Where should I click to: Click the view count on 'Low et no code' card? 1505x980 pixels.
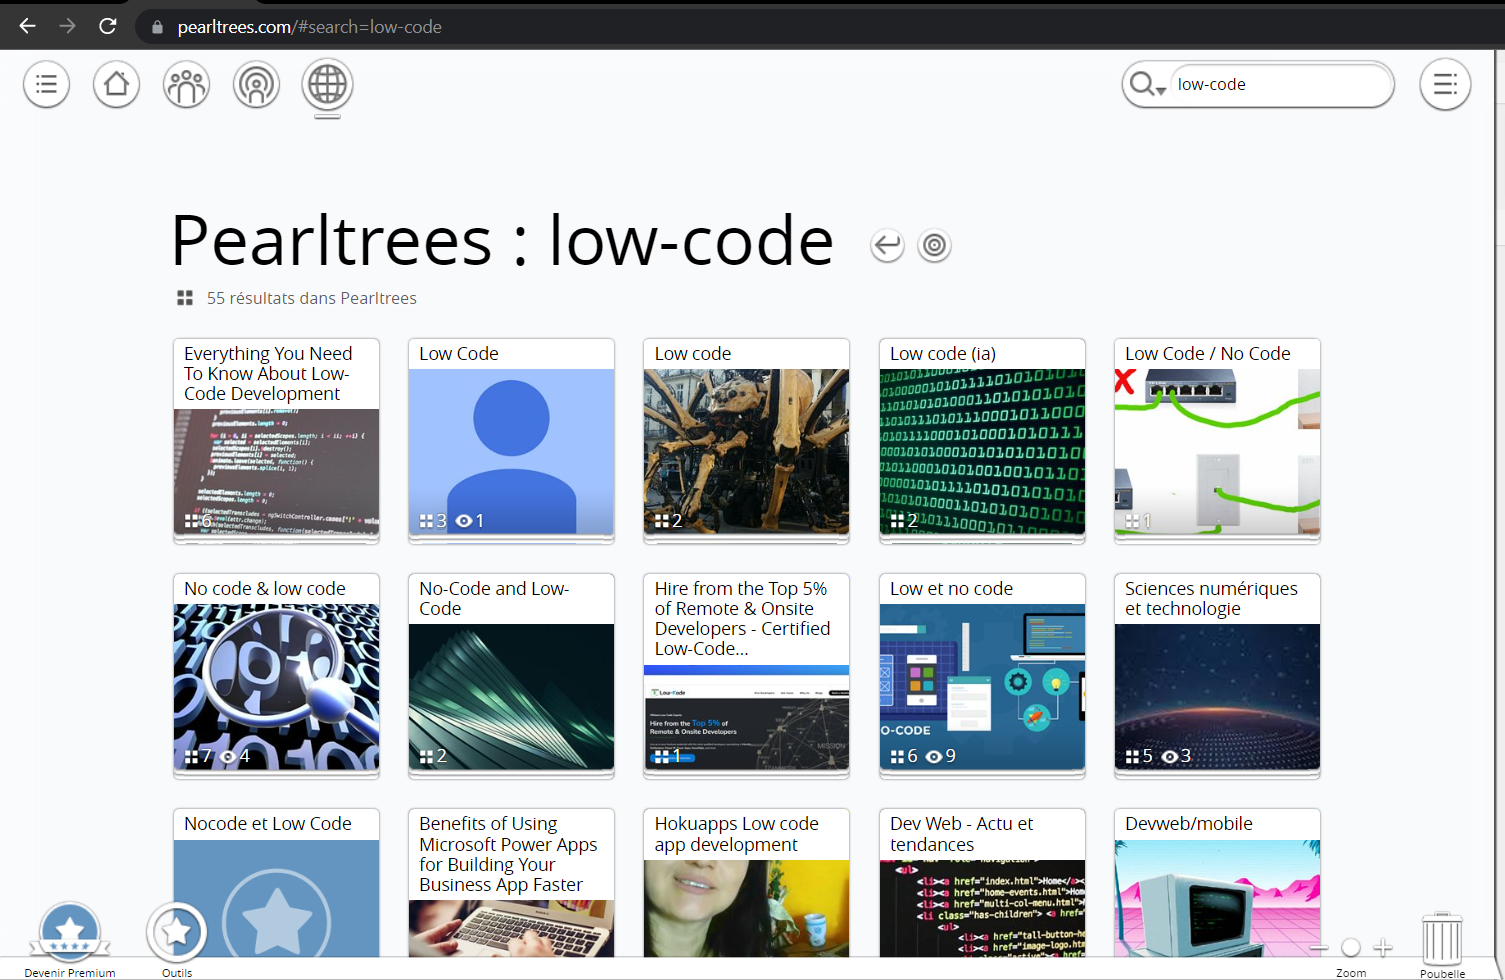point(941,756)
